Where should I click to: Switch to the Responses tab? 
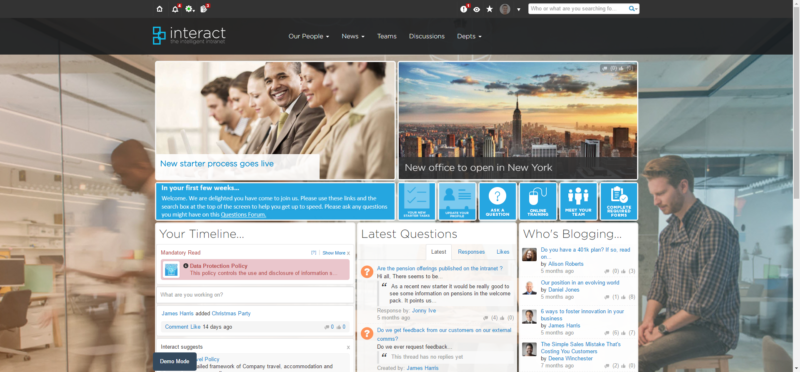coord(471,252)
